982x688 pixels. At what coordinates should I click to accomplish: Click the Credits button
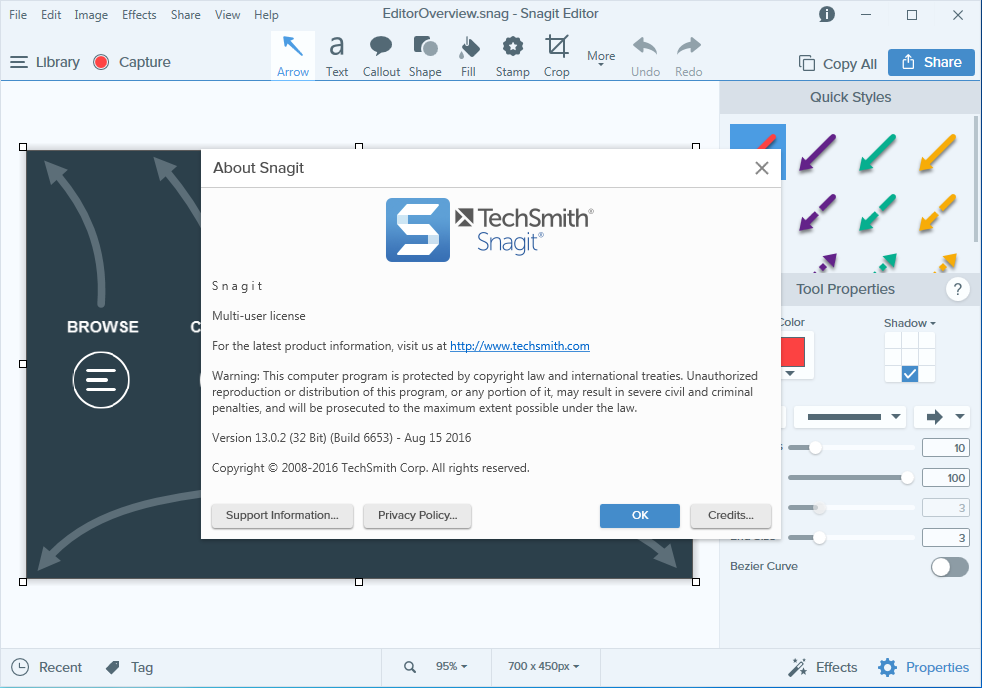730,515
